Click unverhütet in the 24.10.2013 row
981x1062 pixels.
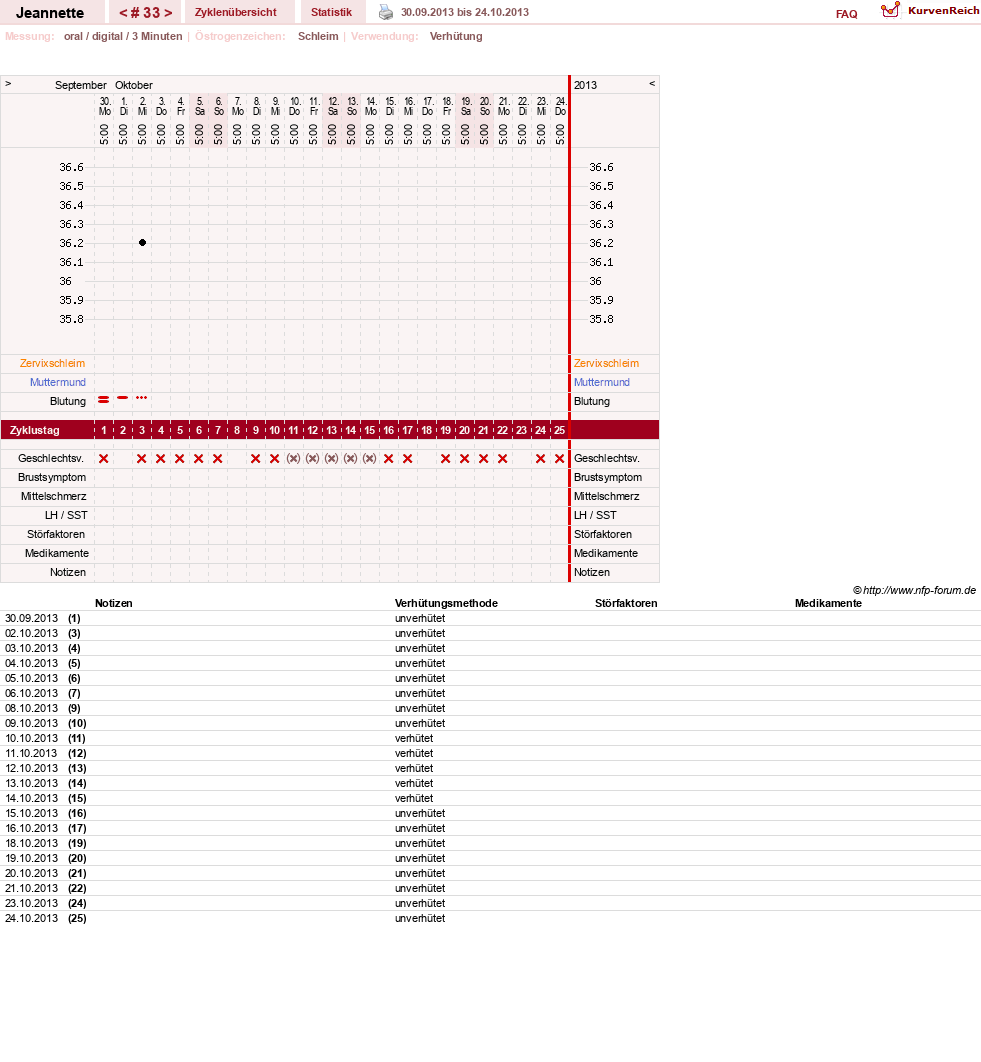click(x=420, y=918)
